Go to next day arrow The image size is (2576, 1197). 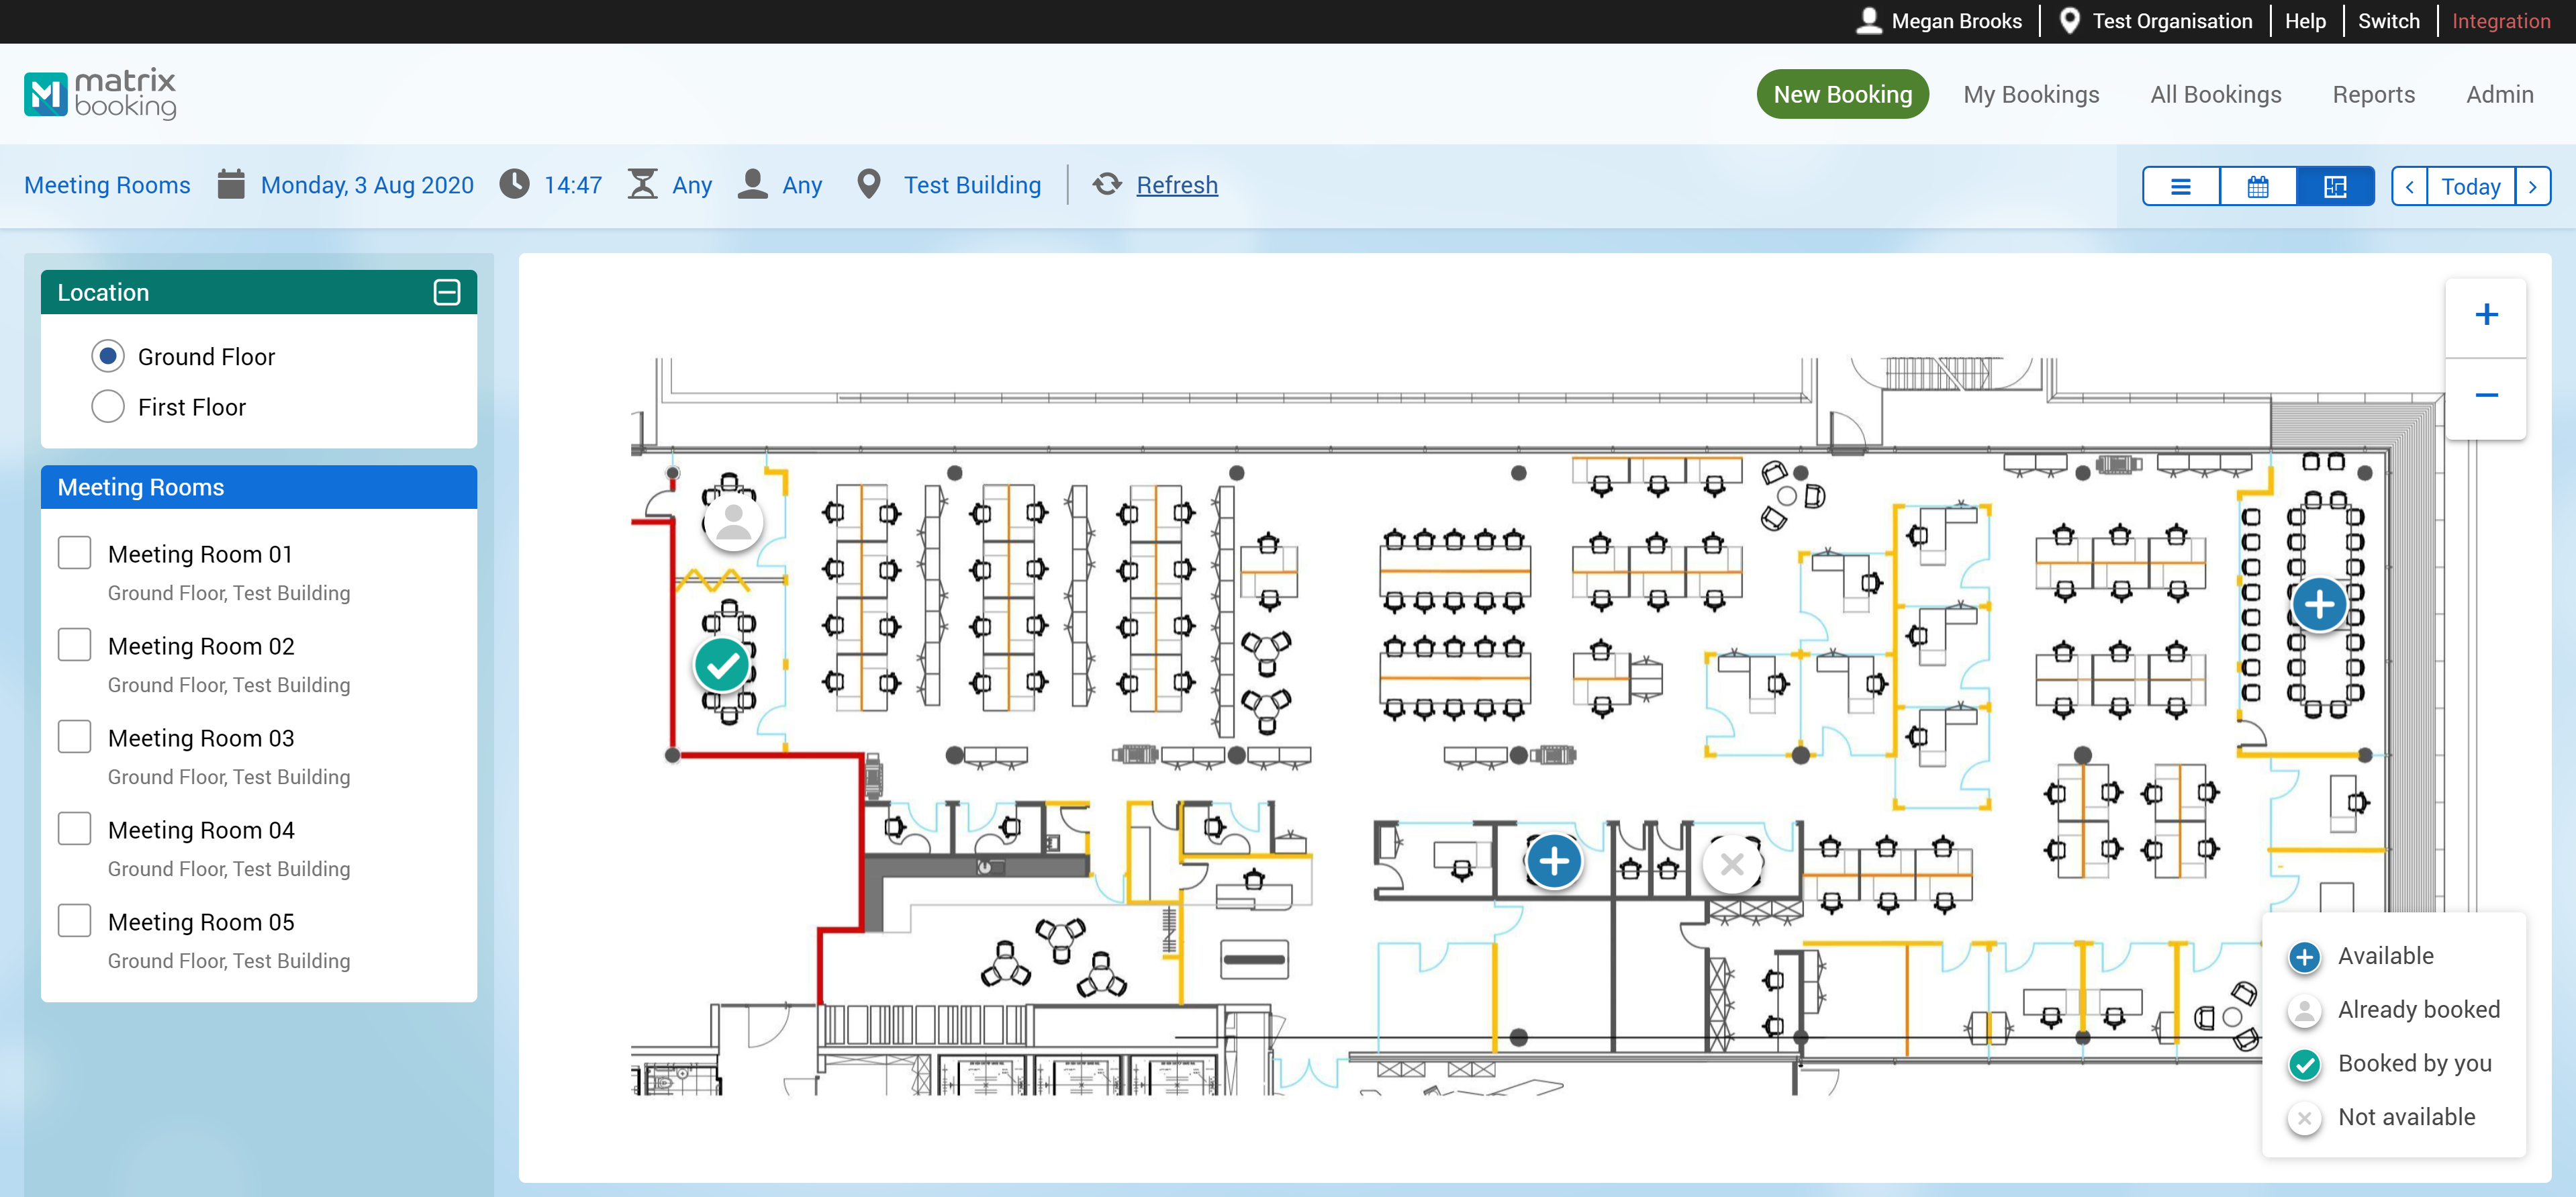(2532, 187)
